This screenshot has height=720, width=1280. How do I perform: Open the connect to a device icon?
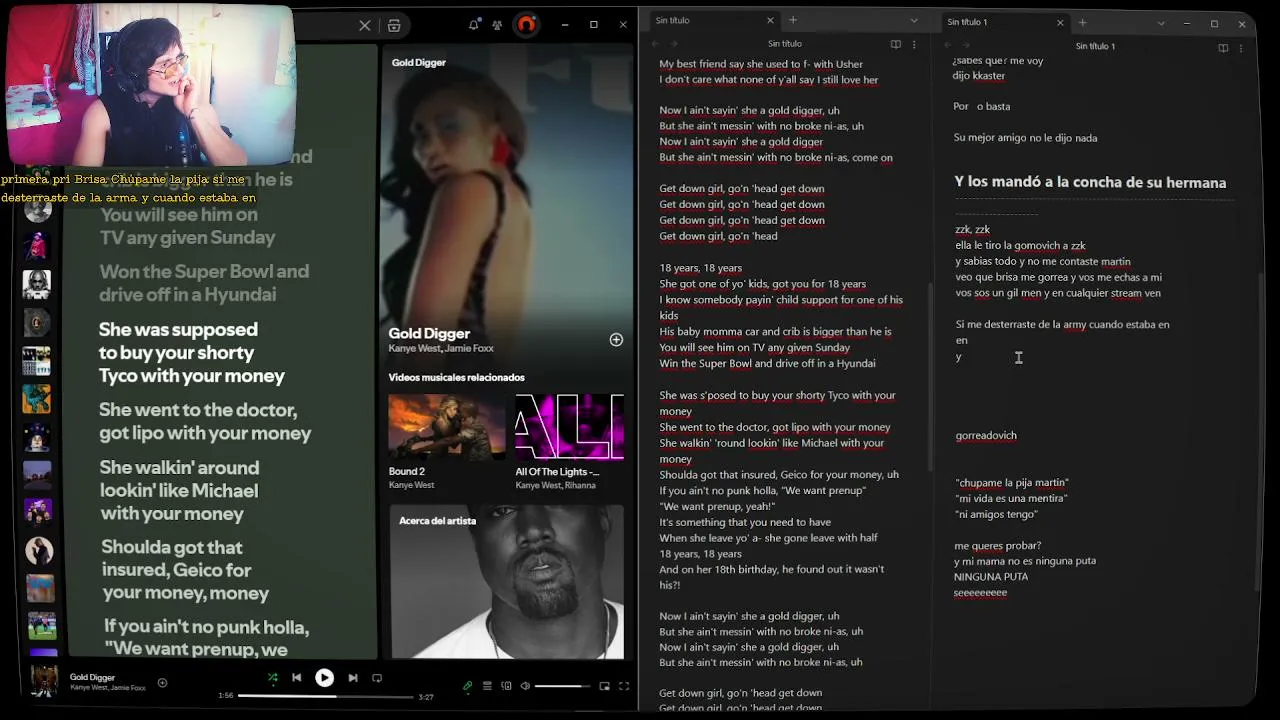point(506,686)
